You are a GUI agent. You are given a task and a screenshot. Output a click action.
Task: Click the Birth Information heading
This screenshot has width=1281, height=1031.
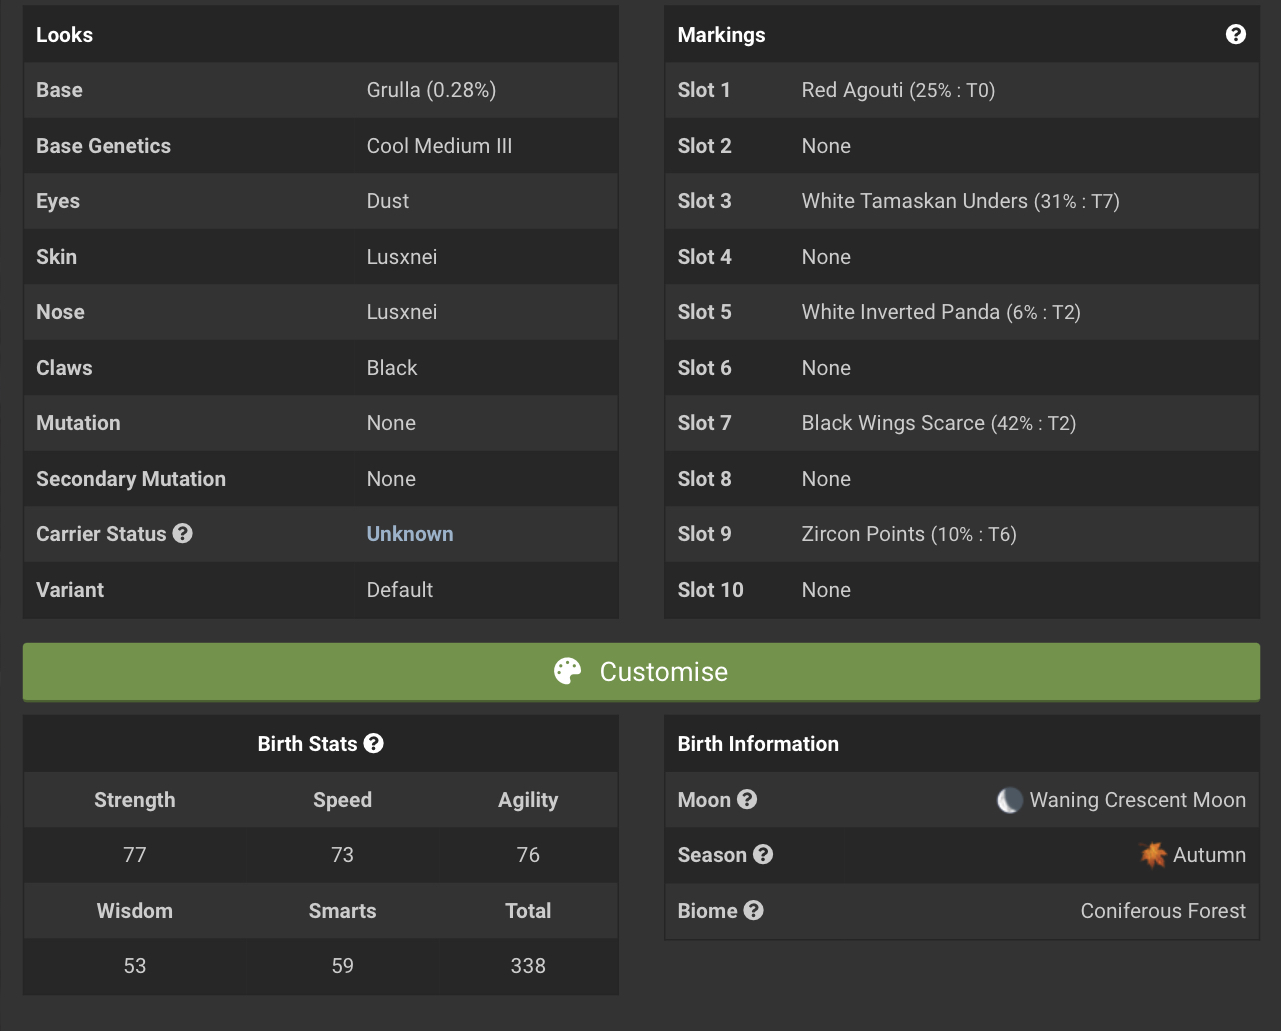(x=758, y=744)
